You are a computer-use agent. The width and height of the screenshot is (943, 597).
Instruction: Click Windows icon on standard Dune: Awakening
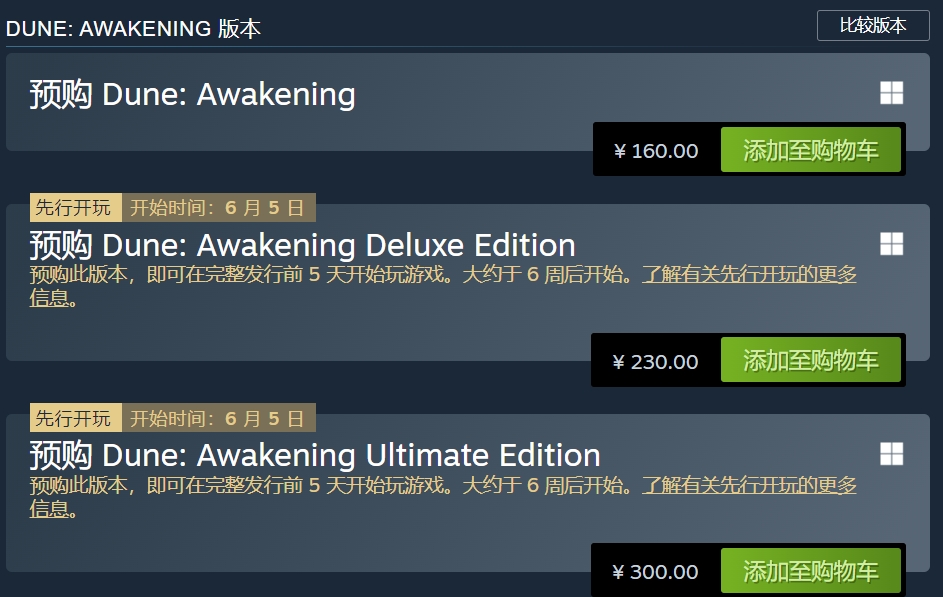click(891, 94)
